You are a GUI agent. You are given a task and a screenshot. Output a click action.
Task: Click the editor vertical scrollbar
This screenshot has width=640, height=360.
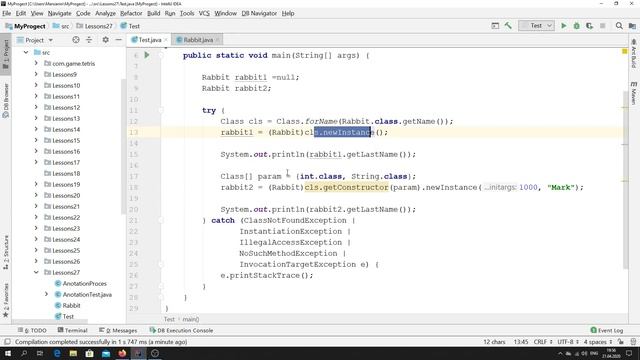(625, 180)
